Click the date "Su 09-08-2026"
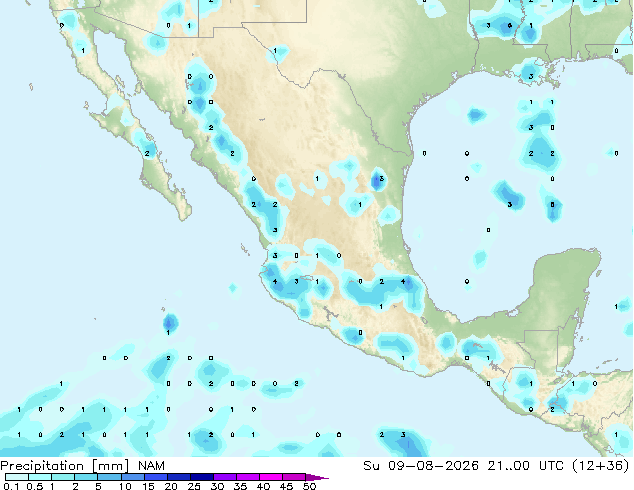The width and height of the screenshot is (634, 490). click(x=421, y=466)
